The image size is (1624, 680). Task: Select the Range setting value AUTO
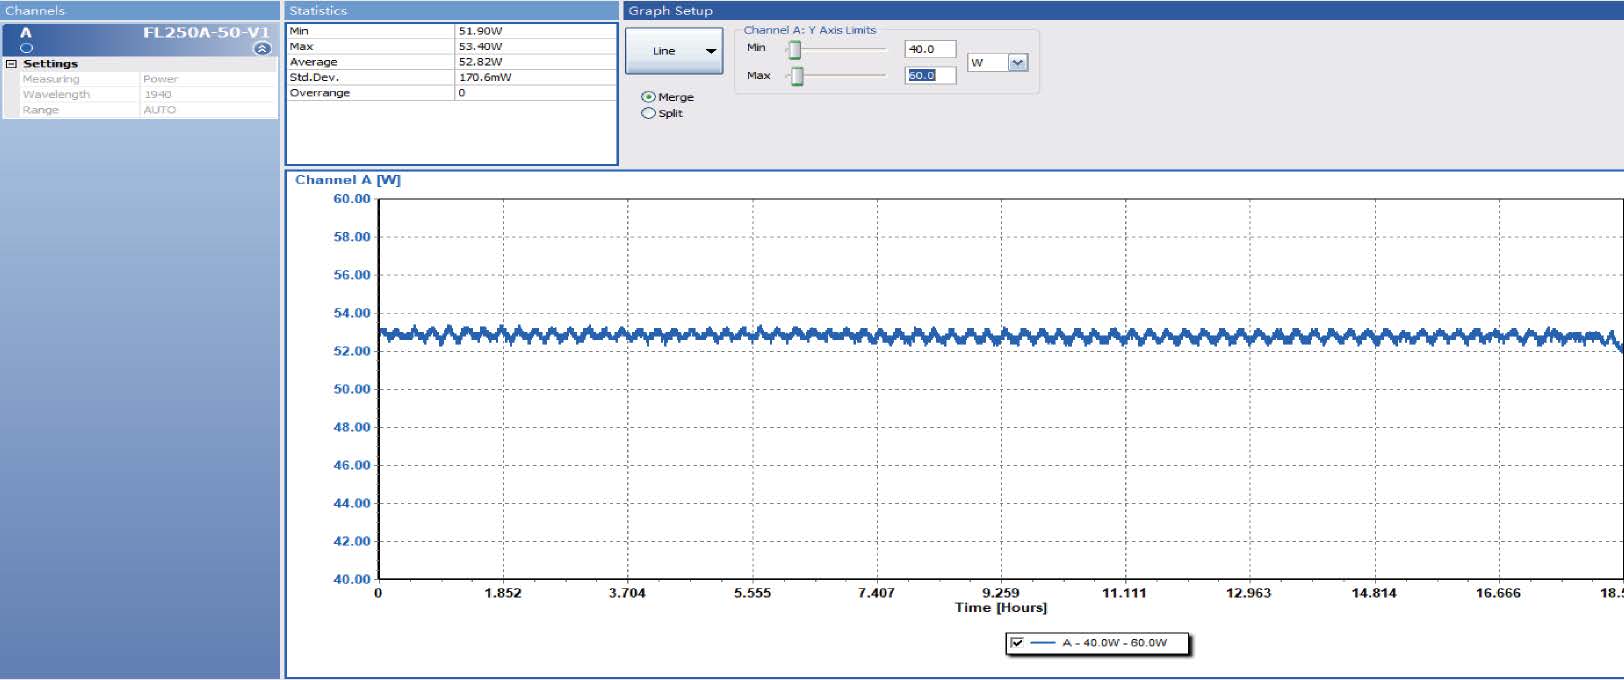coord(160,110)
